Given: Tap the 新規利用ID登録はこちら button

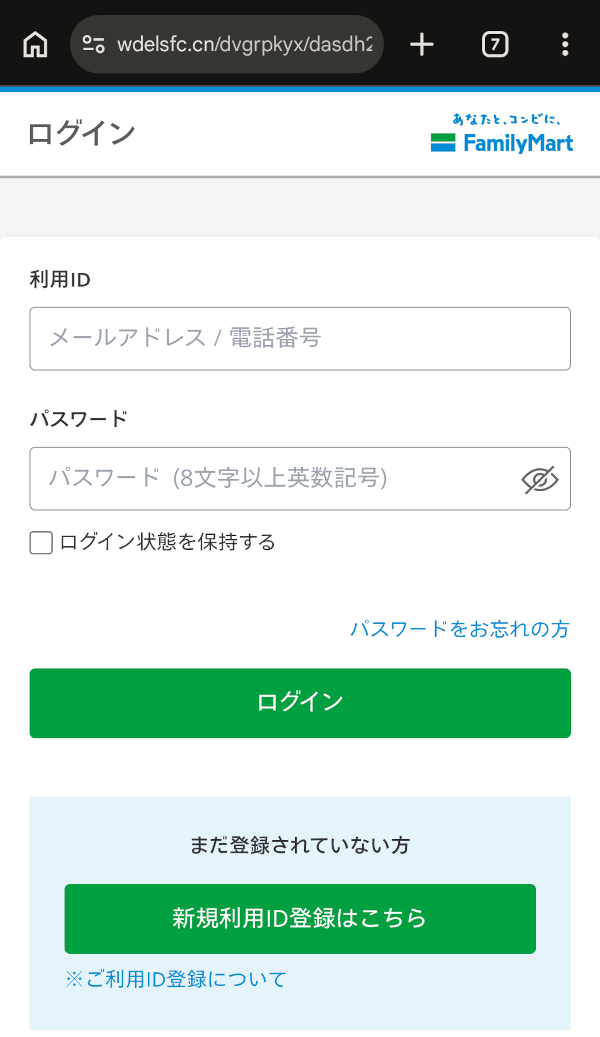Looking at the screenshot, I should coord(300,918).
